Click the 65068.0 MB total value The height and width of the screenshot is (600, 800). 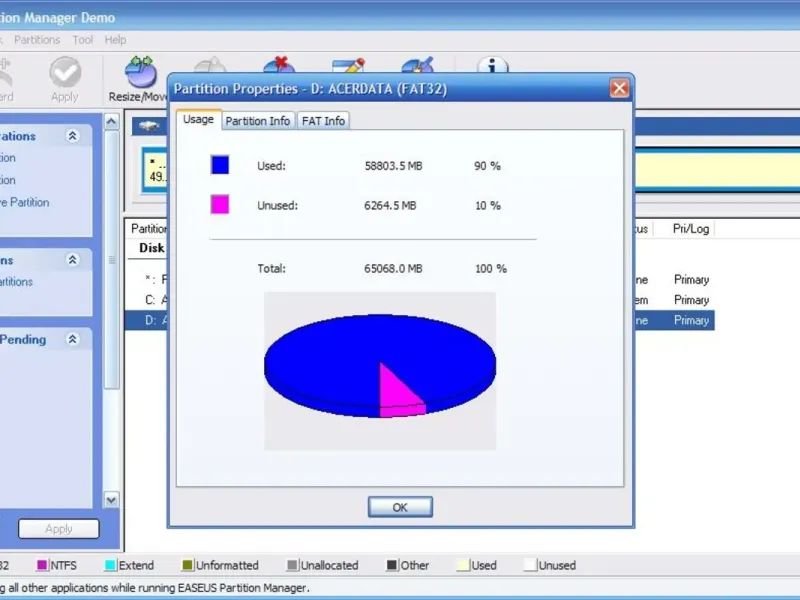tap(393, 268)
